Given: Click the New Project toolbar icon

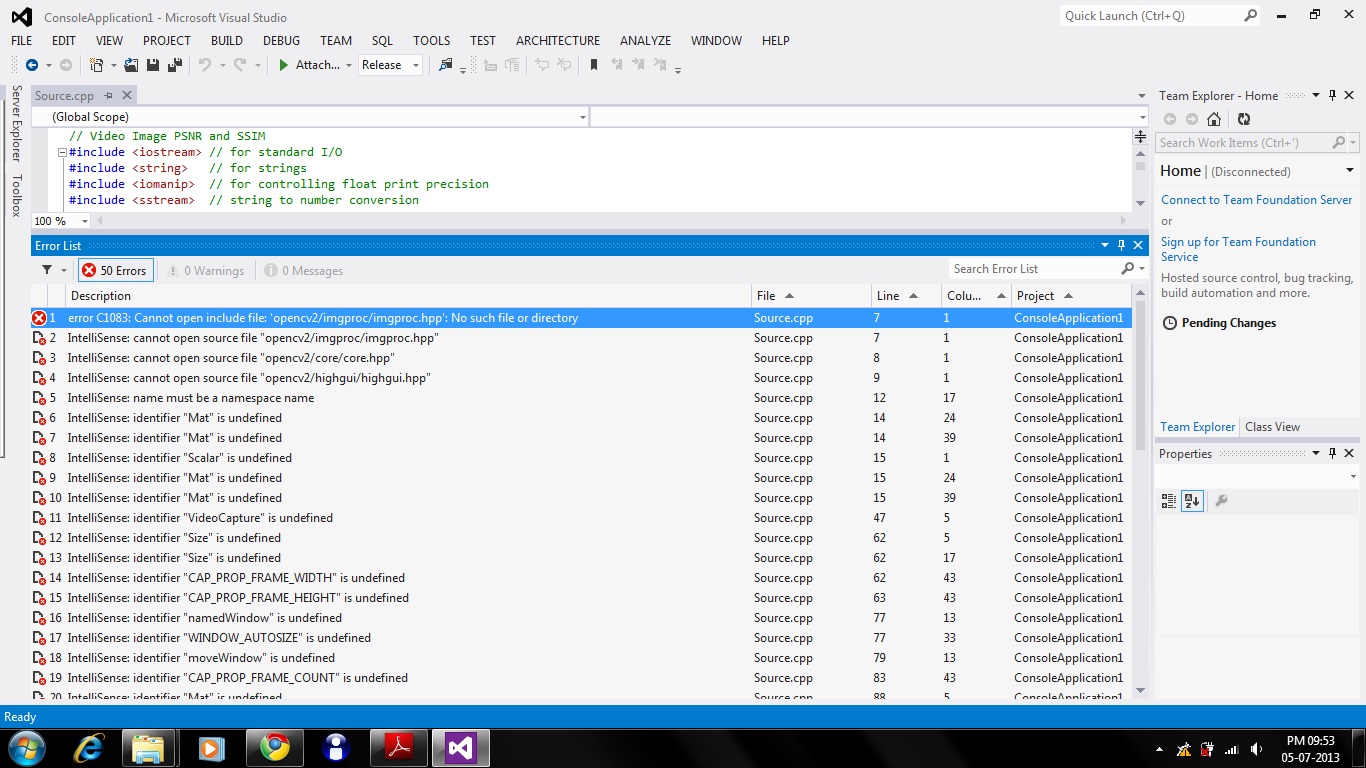Looking at the screenshot, I should (x=96, y=65).
